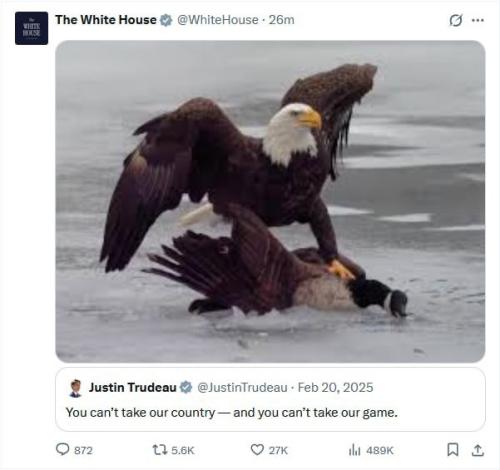The height and width of the screenshot is (470, 500).
Task: Click the Grok explain icon
Action: pos(456,20)
